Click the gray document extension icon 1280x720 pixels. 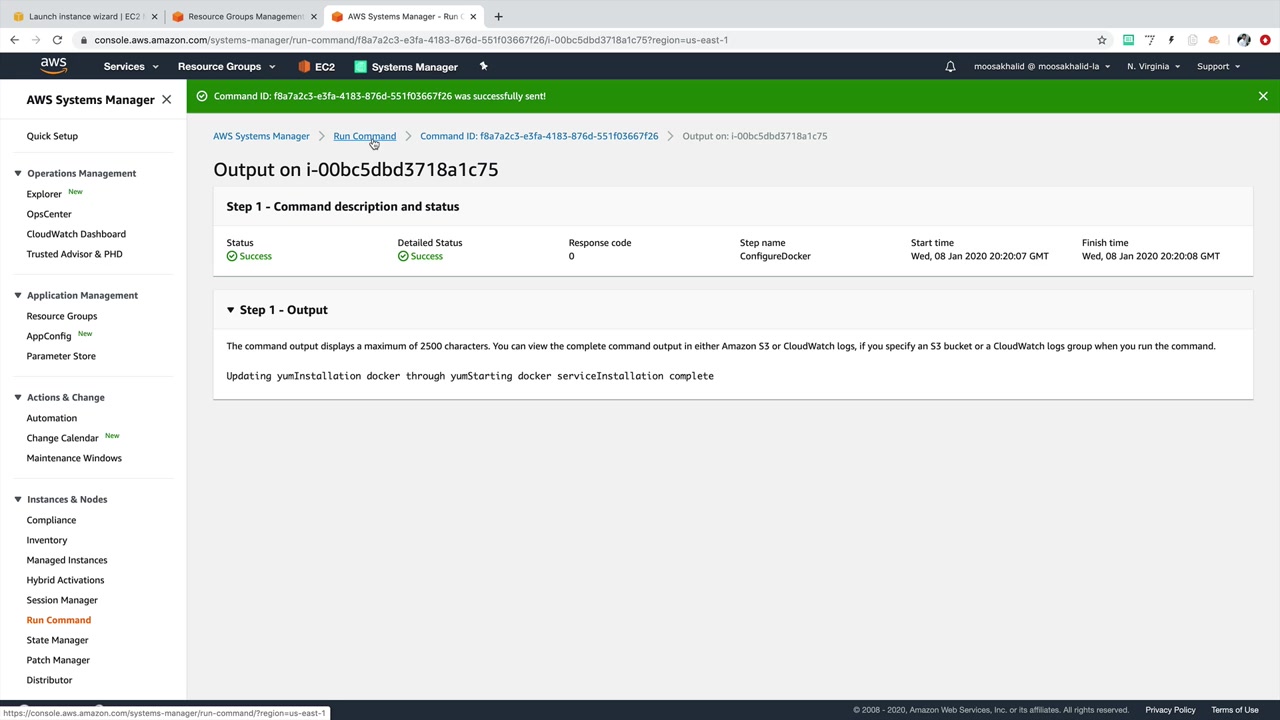pyautogui.click(x=1192, y=40)
